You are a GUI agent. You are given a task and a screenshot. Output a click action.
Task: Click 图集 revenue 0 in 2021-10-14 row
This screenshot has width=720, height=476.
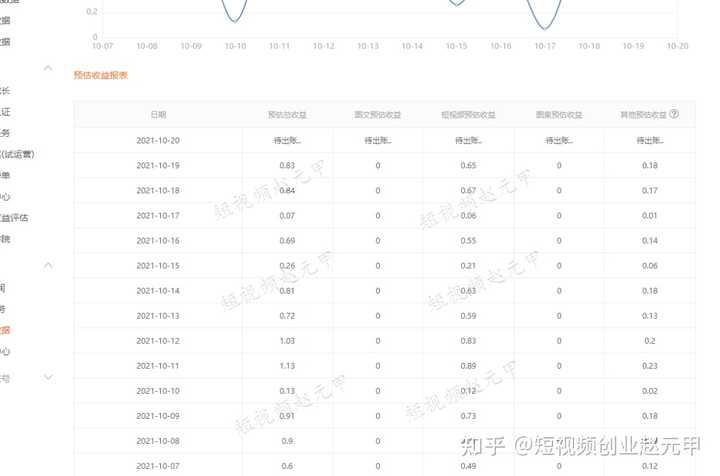click(559, 291)
